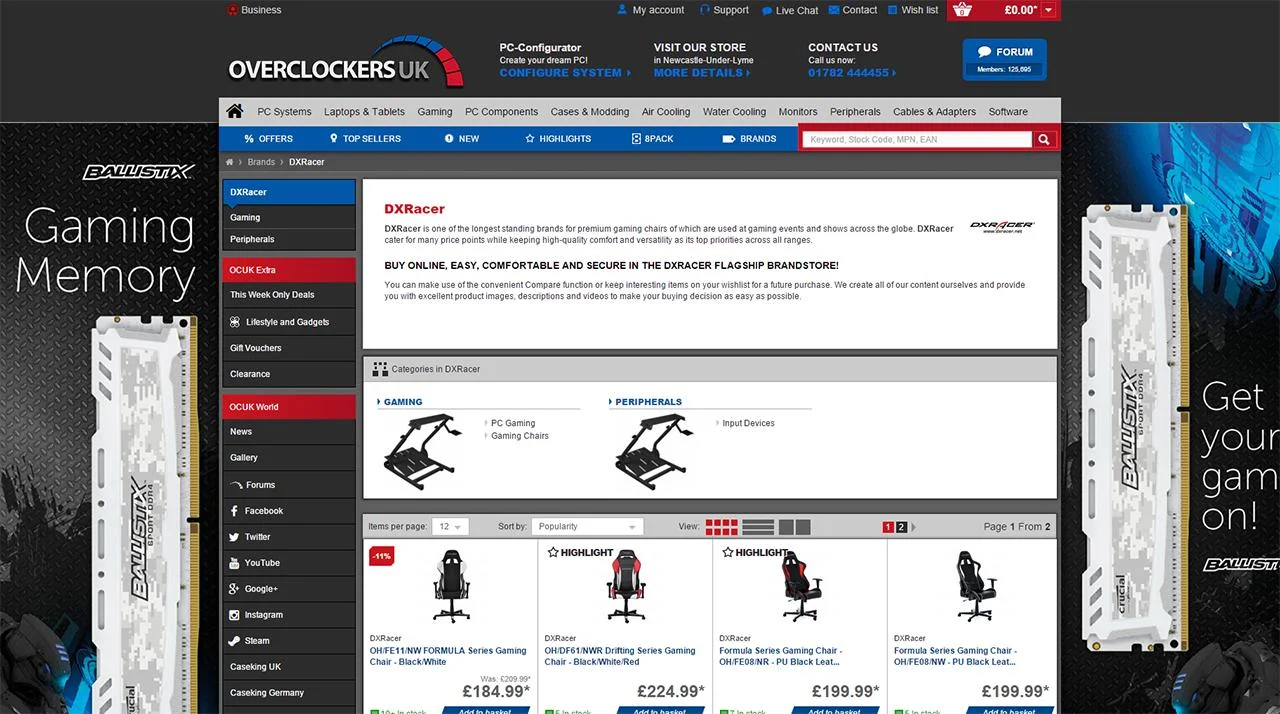Go to the next results page arrow
Viewport: 1280px width, 714px height.
913,527
